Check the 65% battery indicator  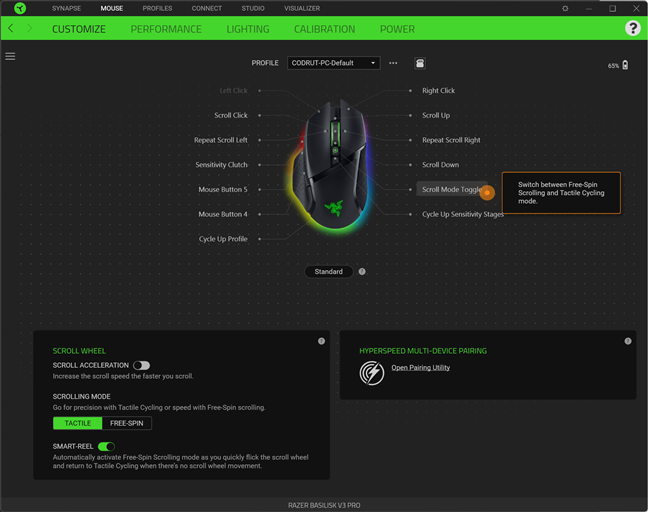pyautogui.click(x=618, y=65)
